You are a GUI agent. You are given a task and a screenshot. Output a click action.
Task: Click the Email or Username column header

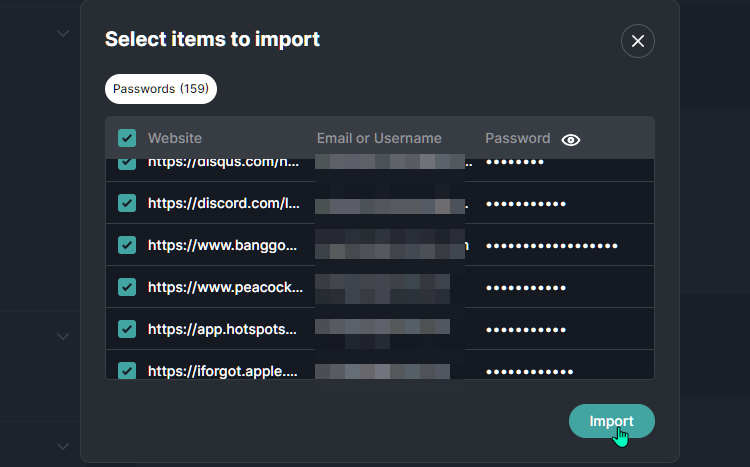[x=379, y=138]
